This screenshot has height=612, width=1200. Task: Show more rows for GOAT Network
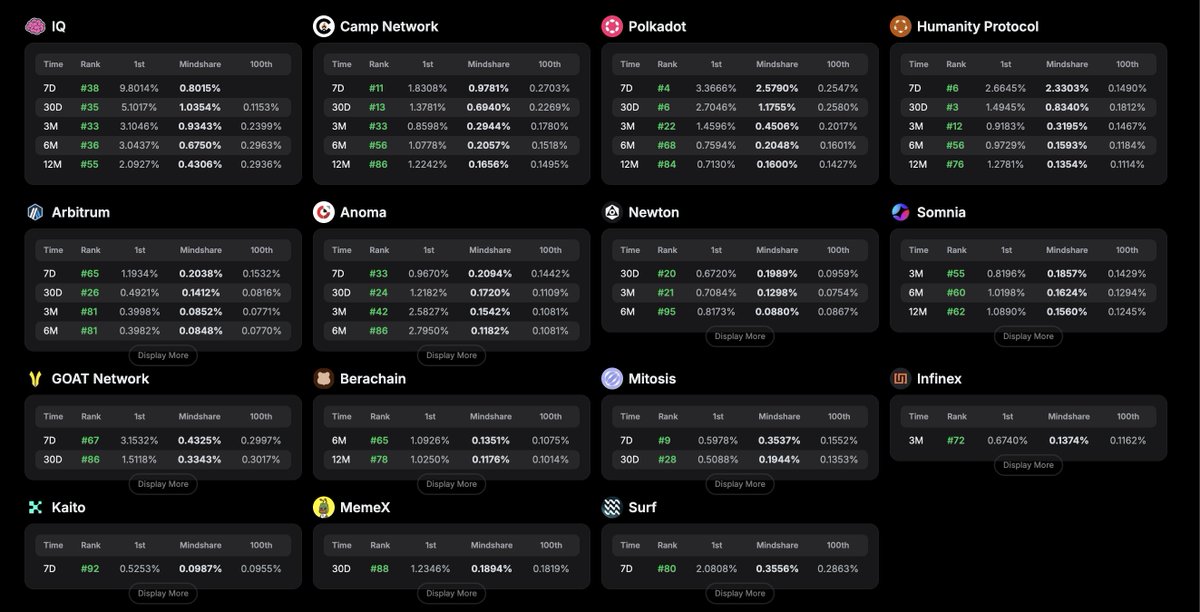163,484
